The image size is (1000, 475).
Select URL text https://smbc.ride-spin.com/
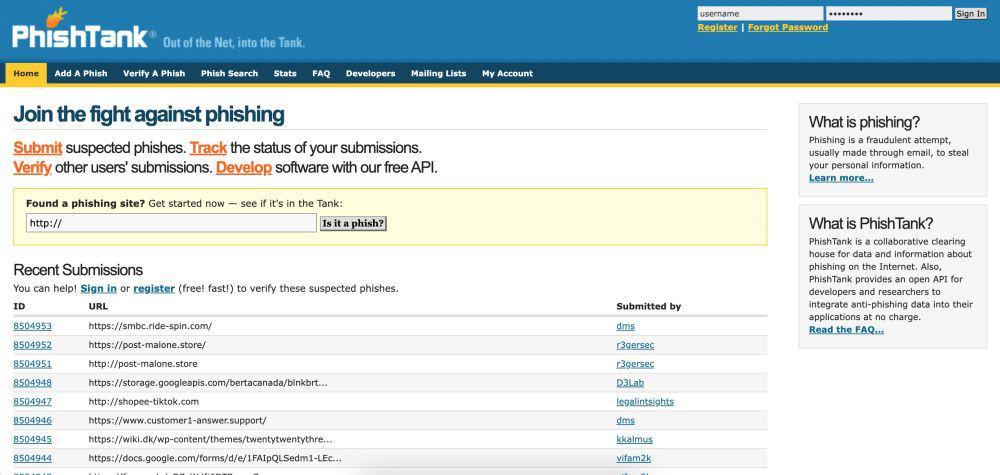150,326
